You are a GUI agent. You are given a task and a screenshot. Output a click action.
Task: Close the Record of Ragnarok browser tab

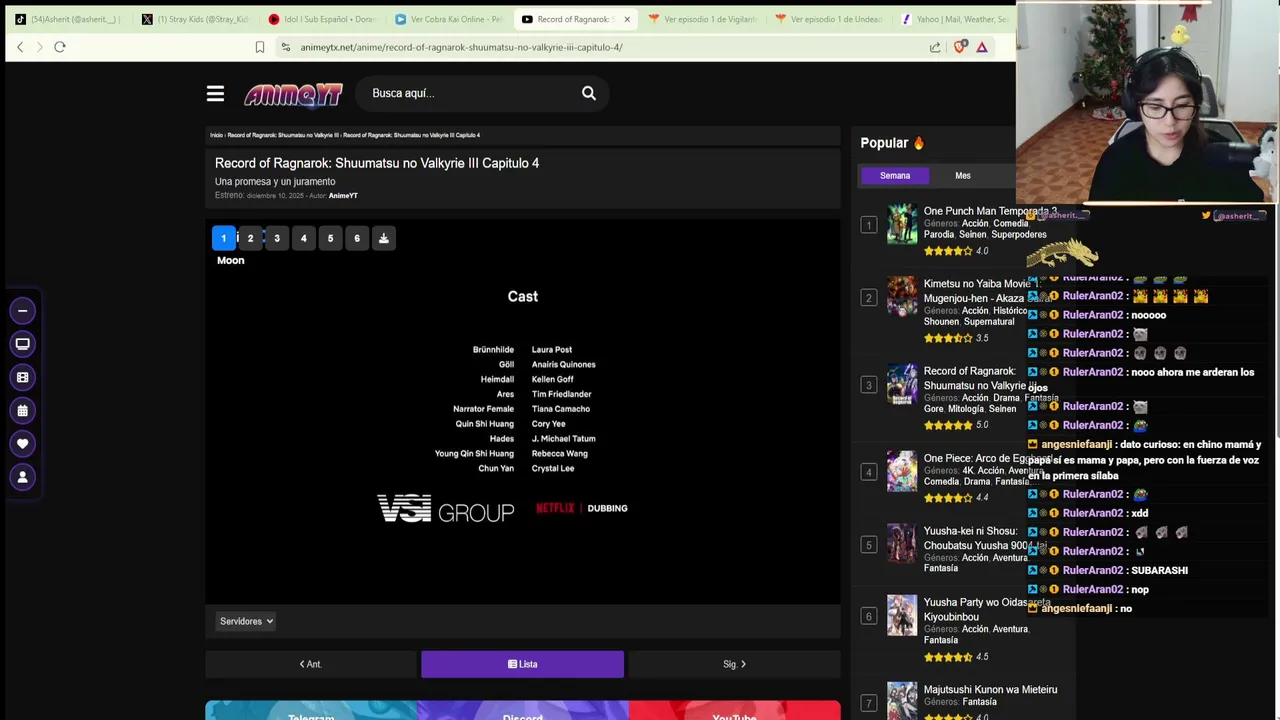[627, 19]
